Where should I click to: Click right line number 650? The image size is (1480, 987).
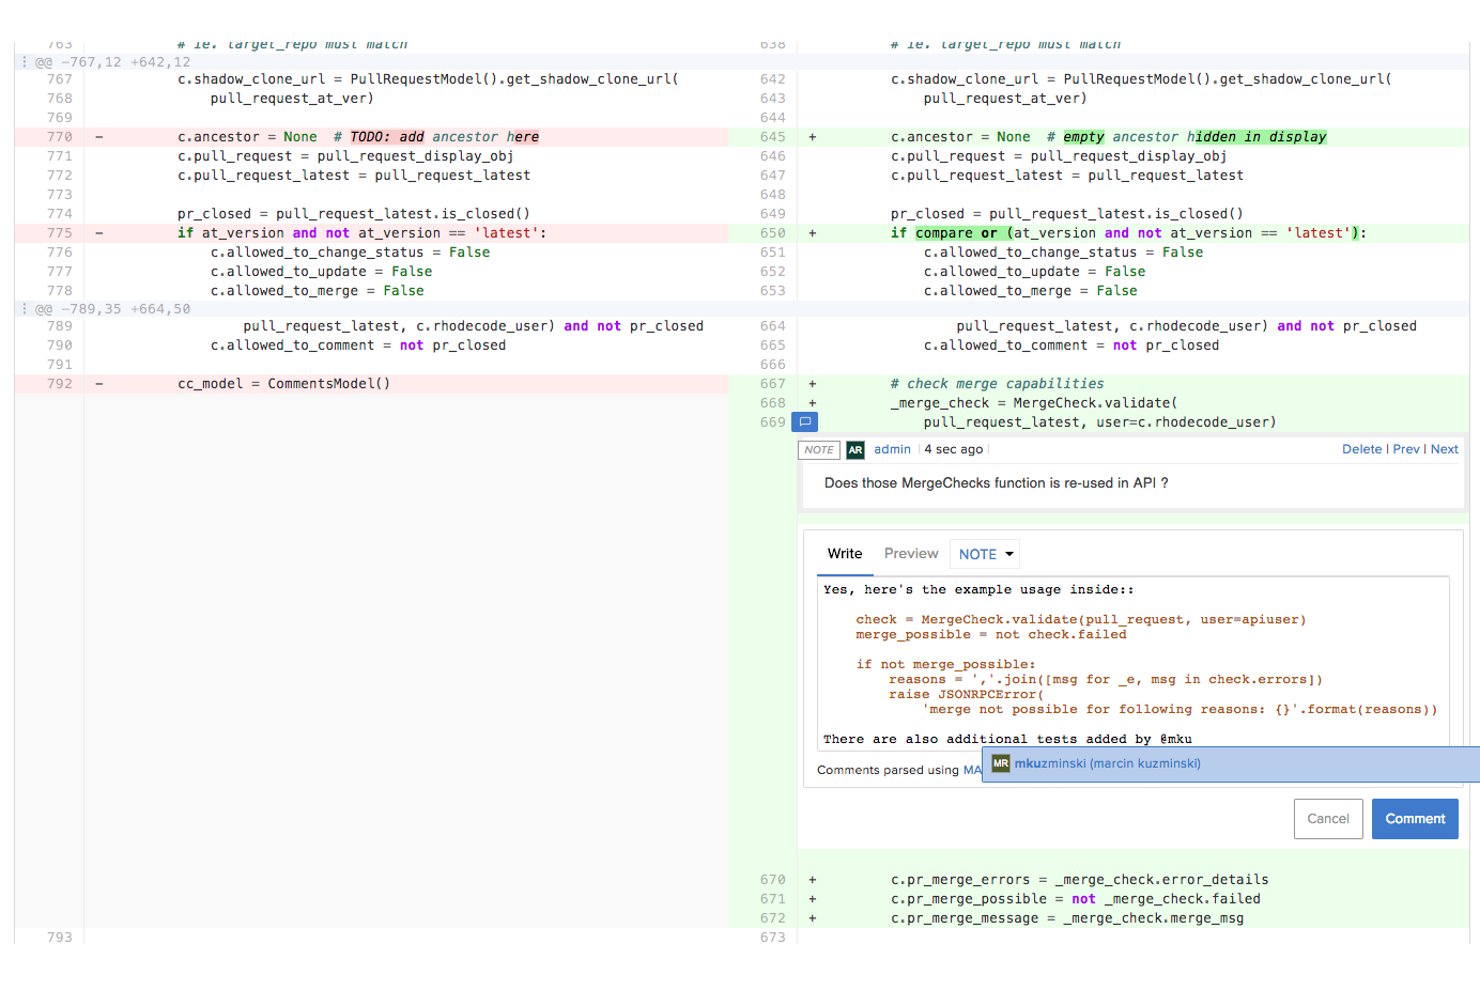(x=772, y=233)
